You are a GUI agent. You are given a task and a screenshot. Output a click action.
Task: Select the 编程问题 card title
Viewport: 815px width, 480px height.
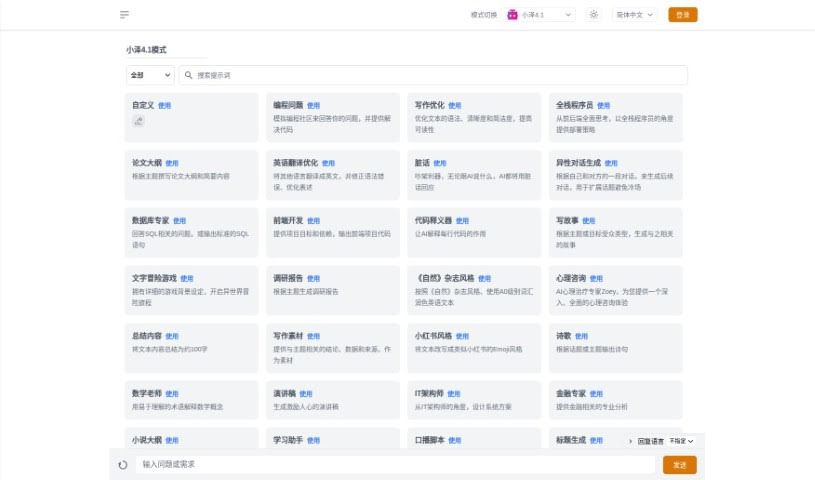pos(288,105)
